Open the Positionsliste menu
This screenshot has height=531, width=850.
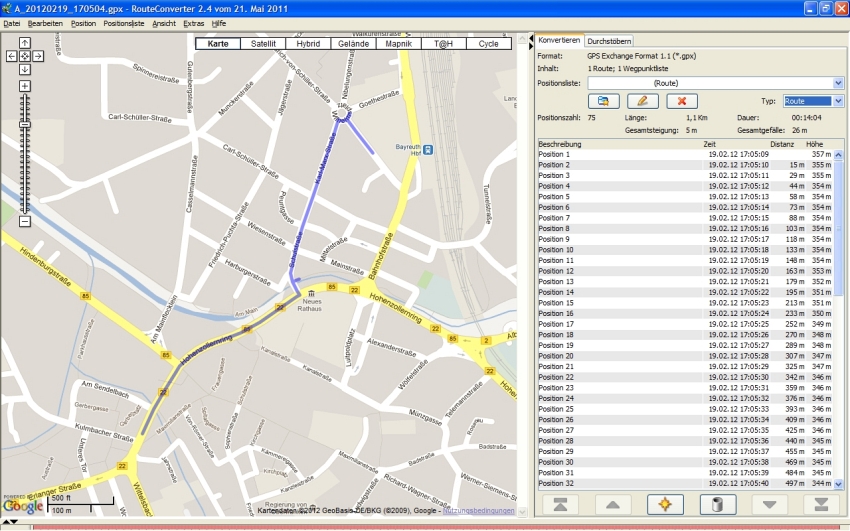(124, 23)
